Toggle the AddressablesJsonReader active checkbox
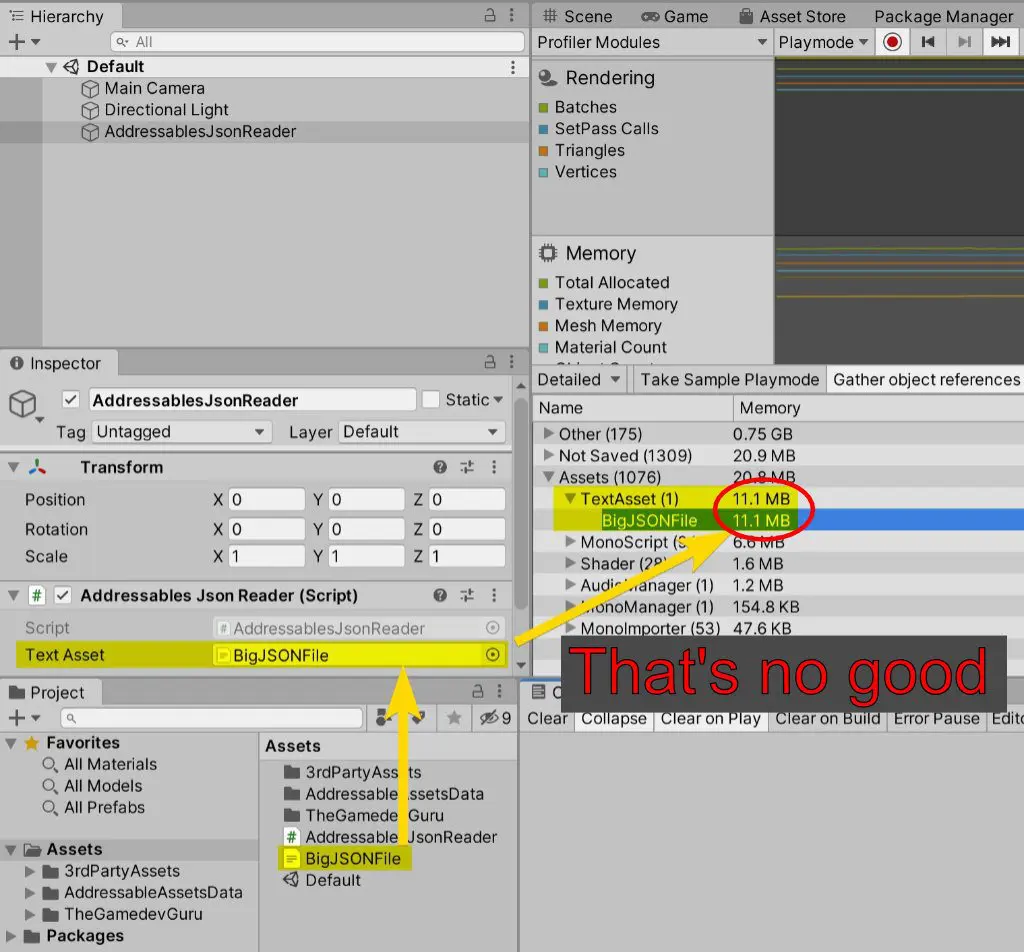1024x952 pixels. (x=73, y=399)
